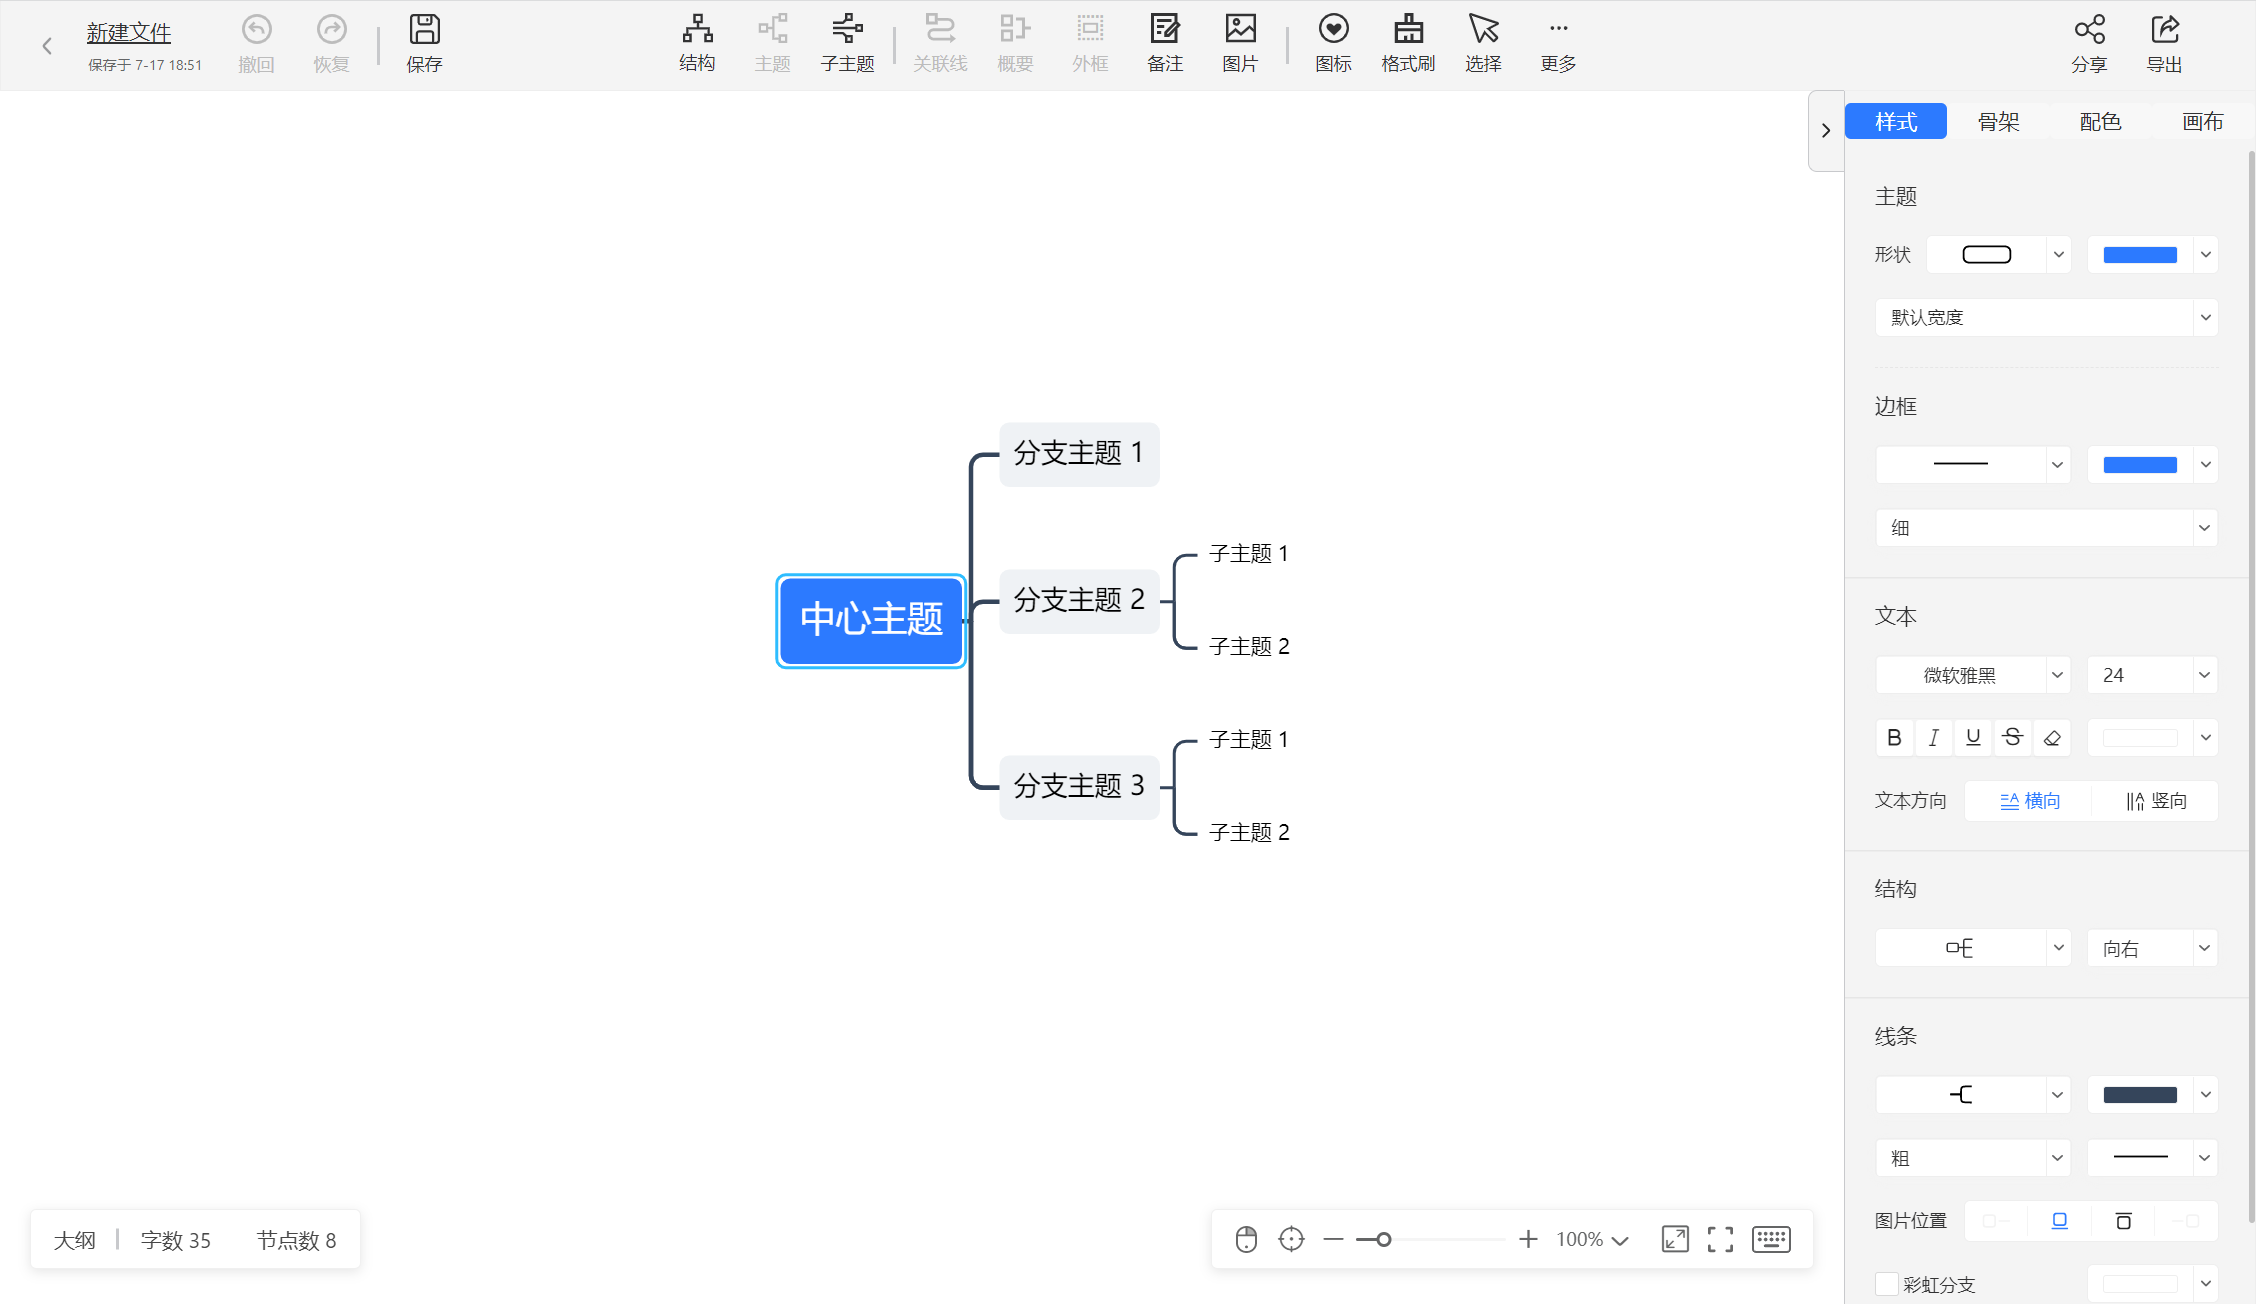Switch to the 骨架 skeleton tab
Viewport: 2256px width, 1304px height.
tap(1998, 121)
